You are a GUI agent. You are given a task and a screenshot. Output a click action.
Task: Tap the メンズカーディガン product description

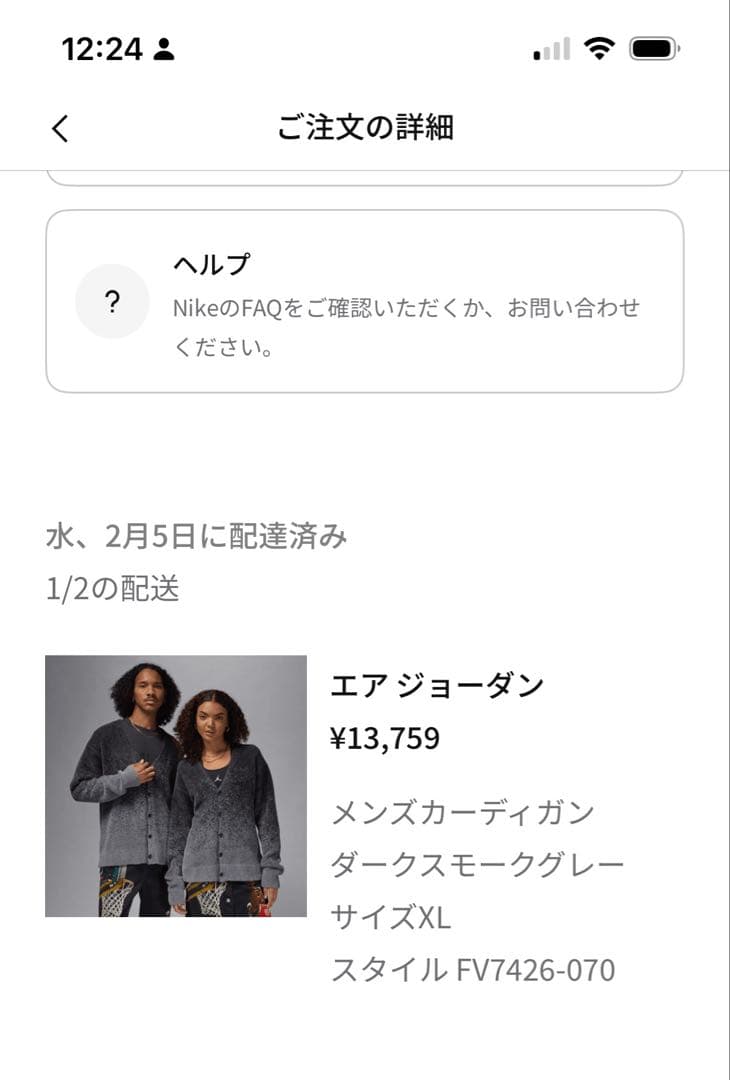click(x=463, y=812)
